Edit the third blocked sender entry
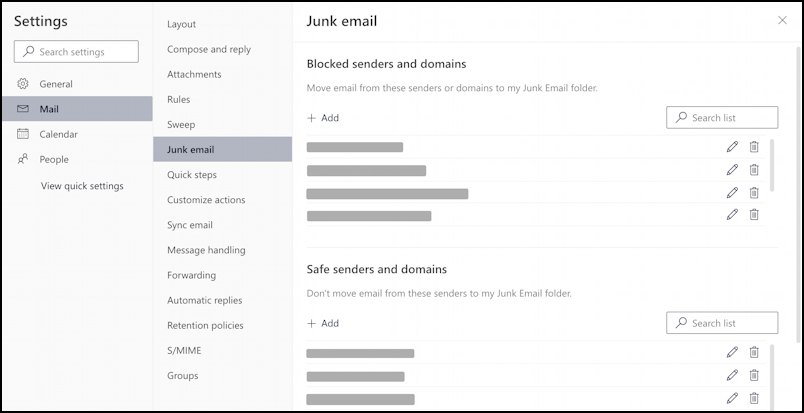The image size is (804, 413). coord(732,193)
